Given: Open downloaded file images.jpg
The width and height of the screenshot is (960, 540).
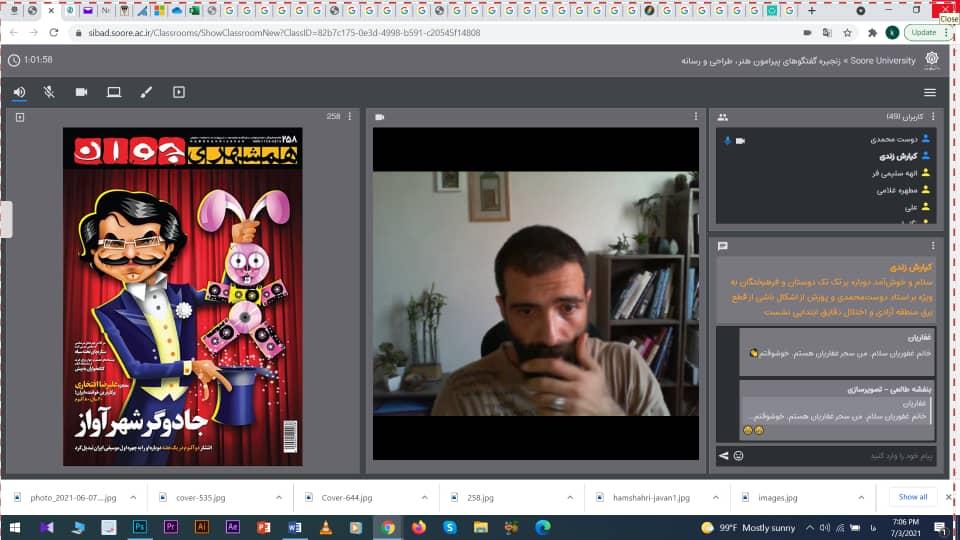Looking at the screenshot, I should (778, 498).
